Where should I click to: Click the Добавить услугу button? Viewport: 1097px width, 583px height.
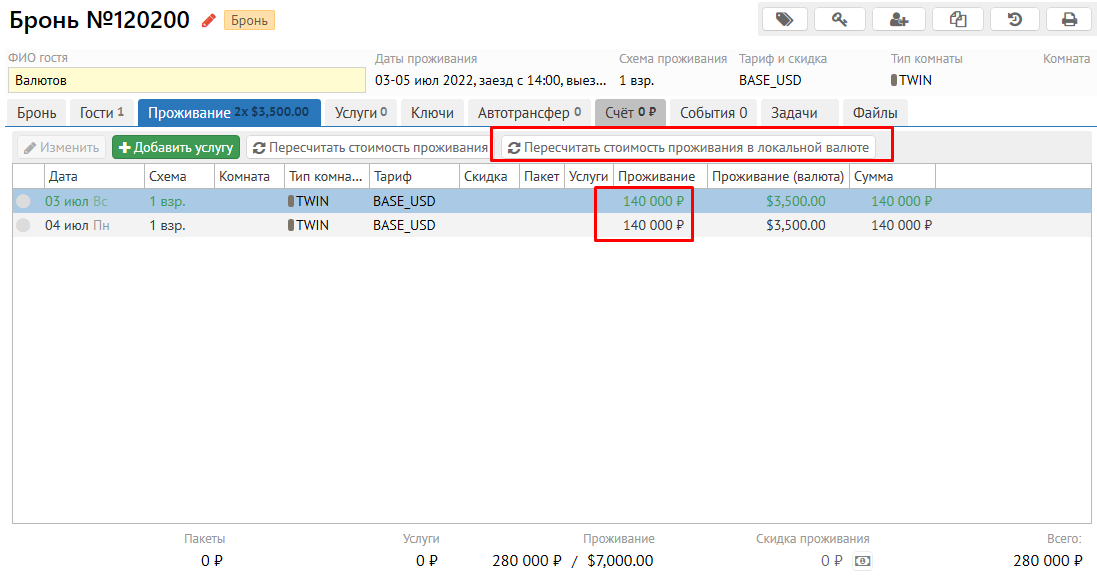click(176, 148)
